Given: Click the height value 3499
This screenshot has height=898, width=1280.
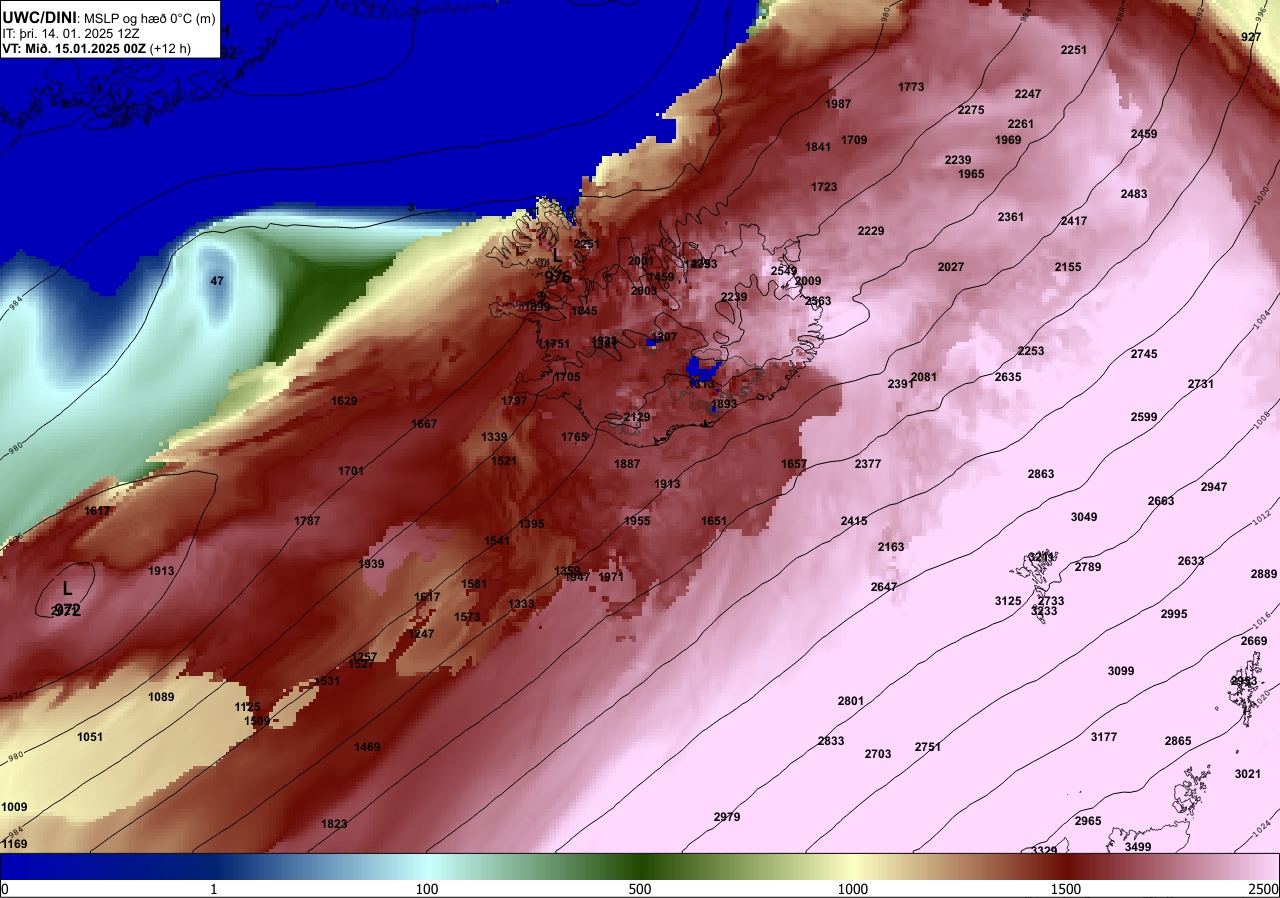Looking at the screenshot, I should pos(1138,847).
